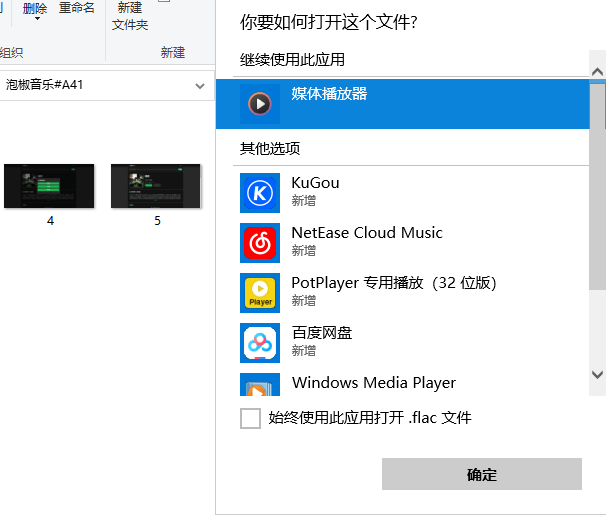Select the PotPlayer yellow icon

tap(260, 293)
